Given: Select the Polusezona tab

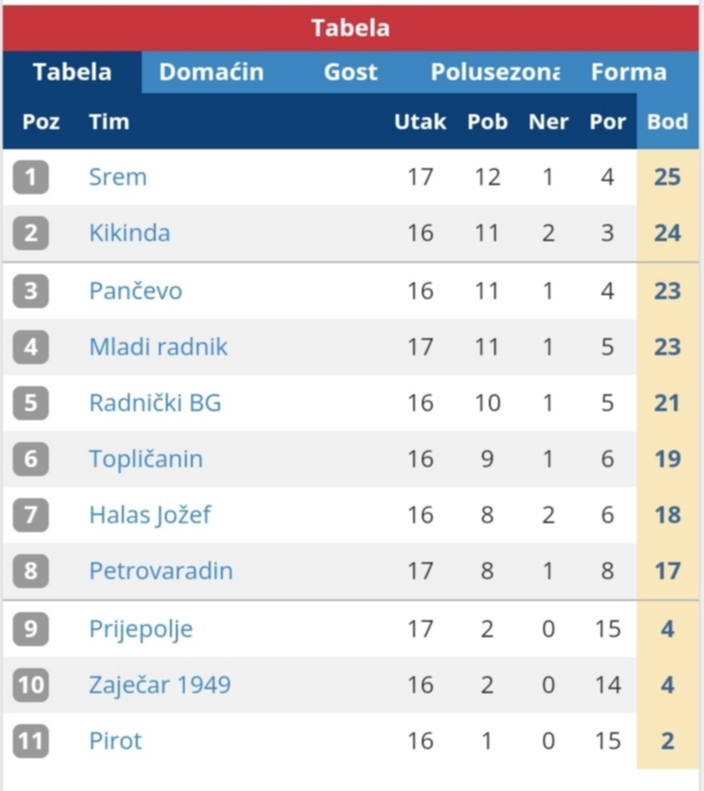Looking at the screenshot, I should coord(495,72).
